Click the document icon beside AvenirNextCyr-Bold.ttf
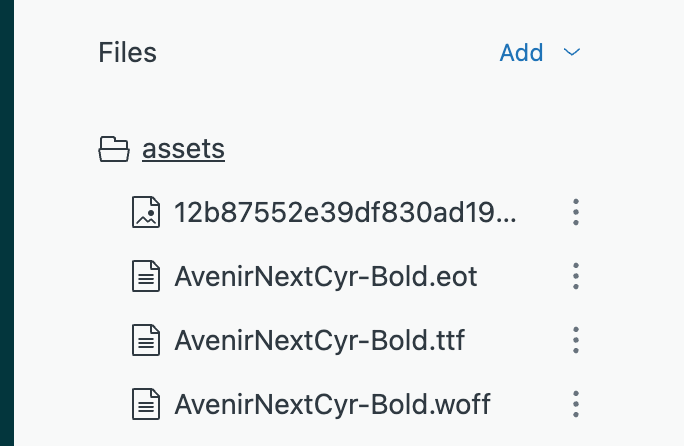 point(146,340)
